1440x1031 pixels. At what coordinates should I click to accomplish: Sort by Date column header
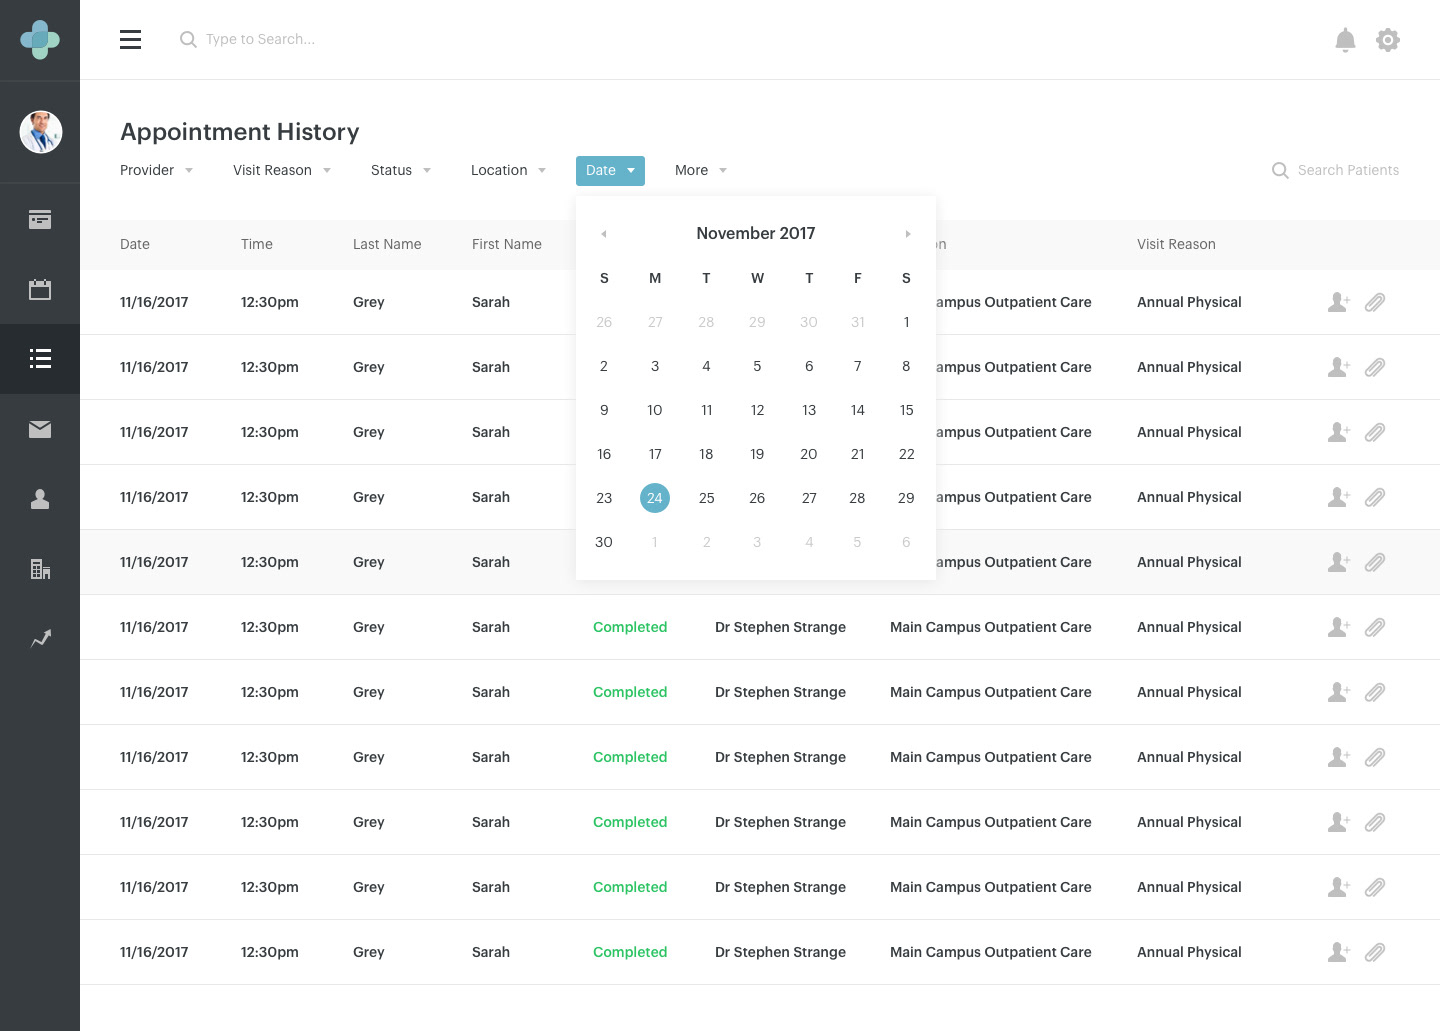pyautogui.click(x=135, y=244)
